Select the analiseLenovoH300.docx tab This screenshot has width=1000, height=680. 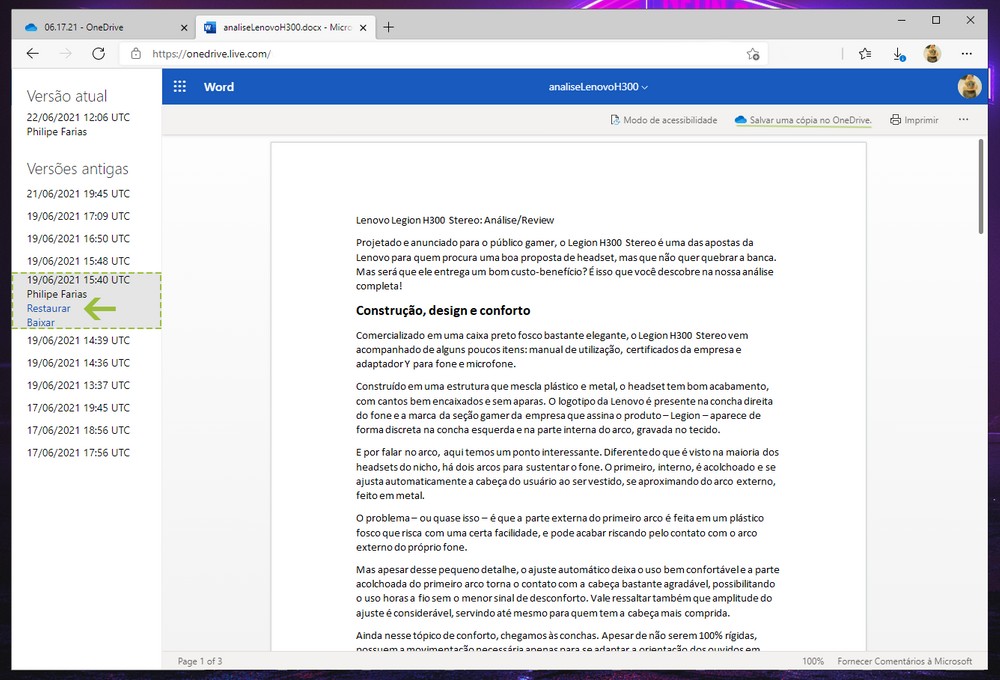(x=284, y=27)
